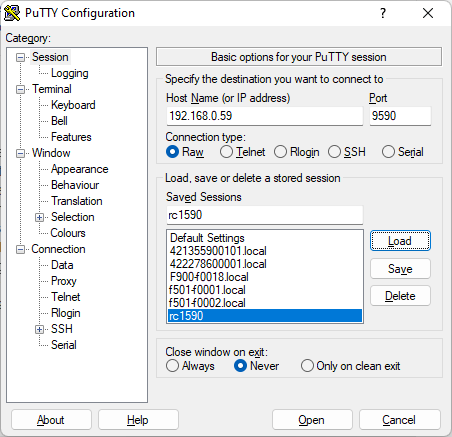452x437 pixels.
Task: Select session f501-f0001.local
Action: pyautogui.click(x=265, y=290)
